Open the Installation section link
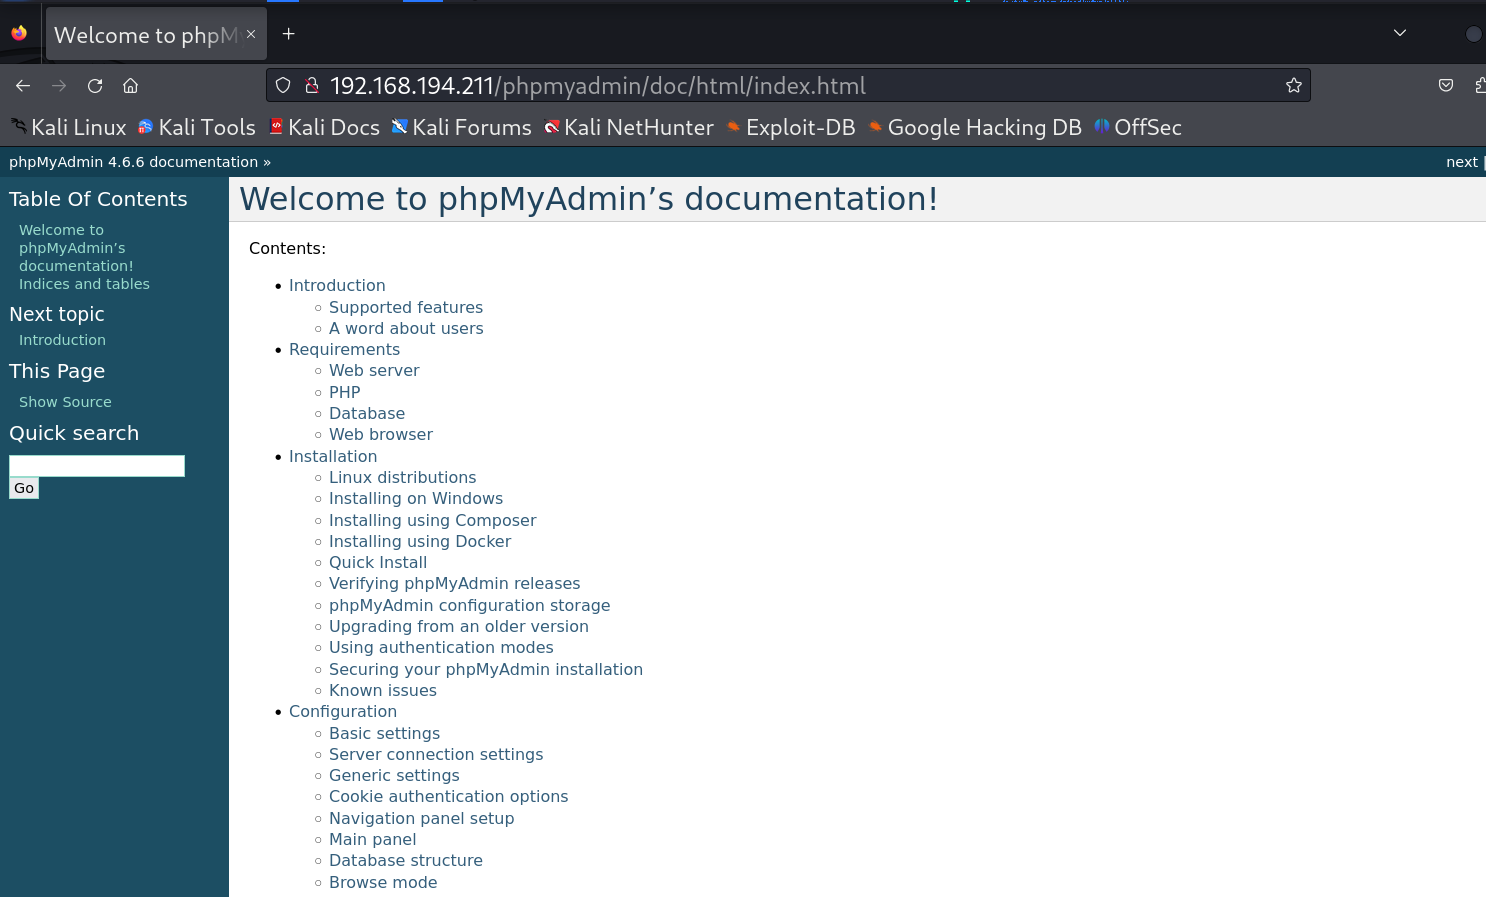The height and width of the screenshot is (897, 1486). pyautogui.click(x=333, y=457)
